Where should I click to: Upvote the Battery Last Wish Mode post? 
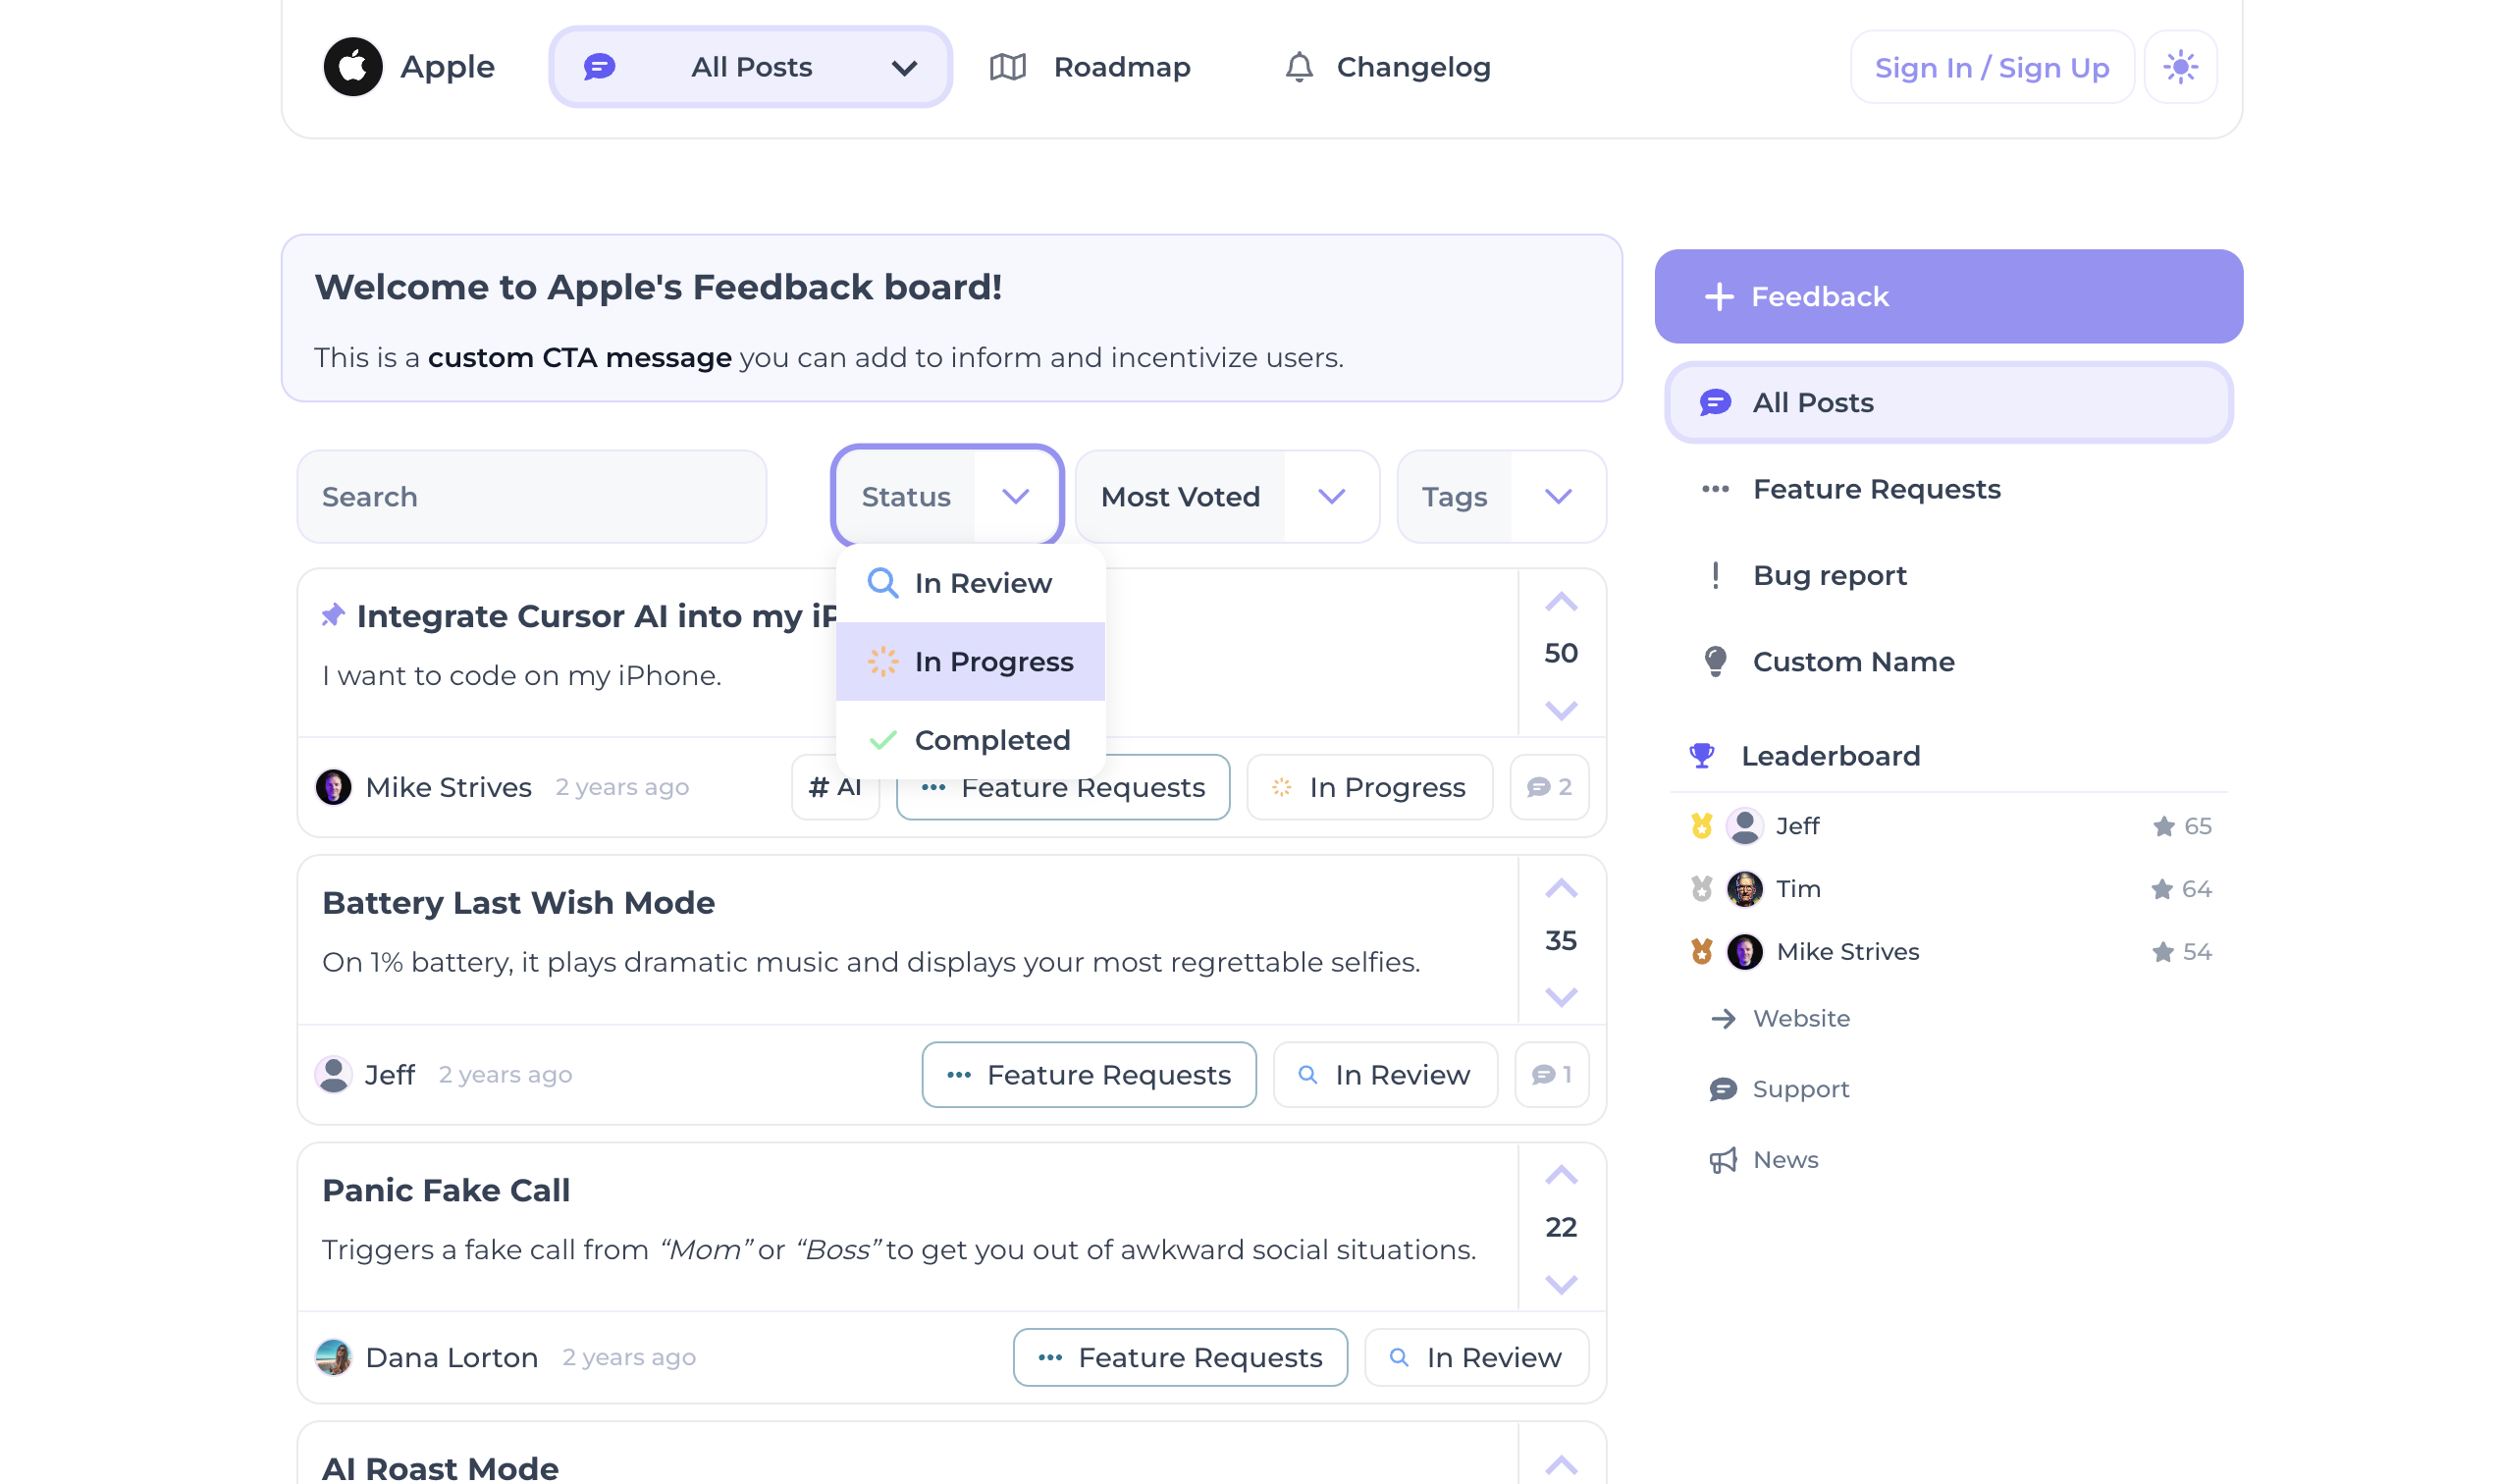coord(1561,889)
